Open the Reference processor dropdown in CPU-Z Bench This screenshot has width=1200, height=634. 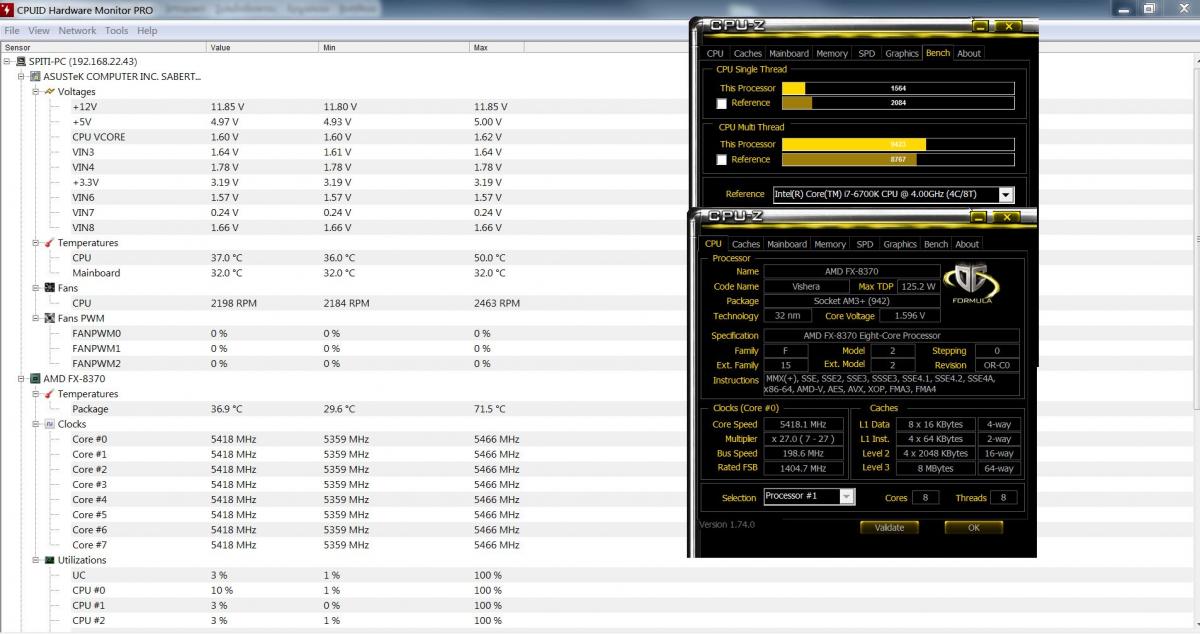click(1005, 195)
